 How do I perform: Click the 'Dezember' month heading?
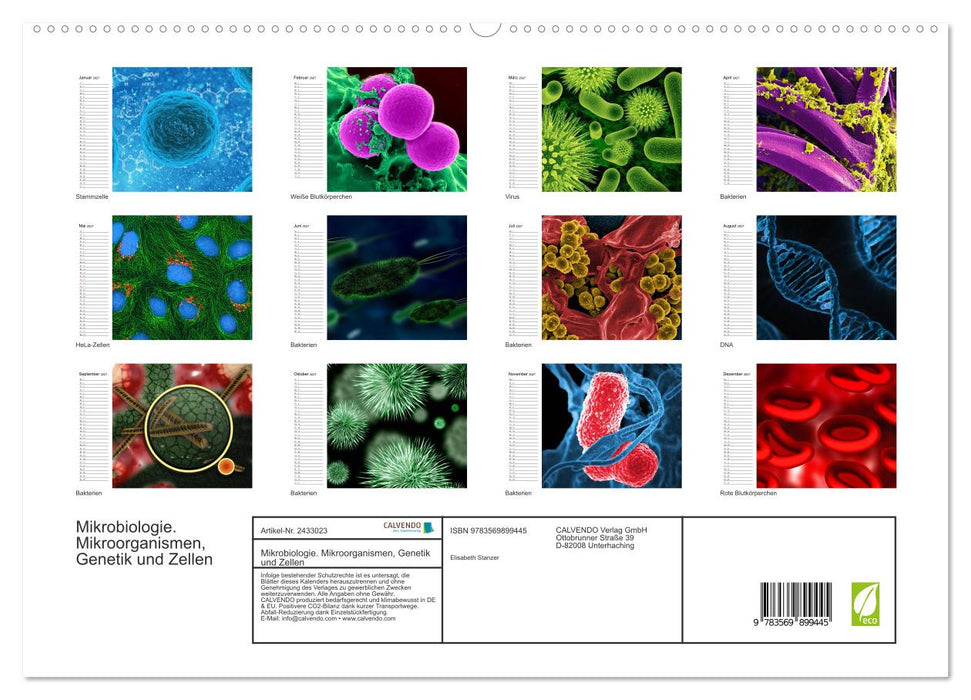(x=736, y=374)
